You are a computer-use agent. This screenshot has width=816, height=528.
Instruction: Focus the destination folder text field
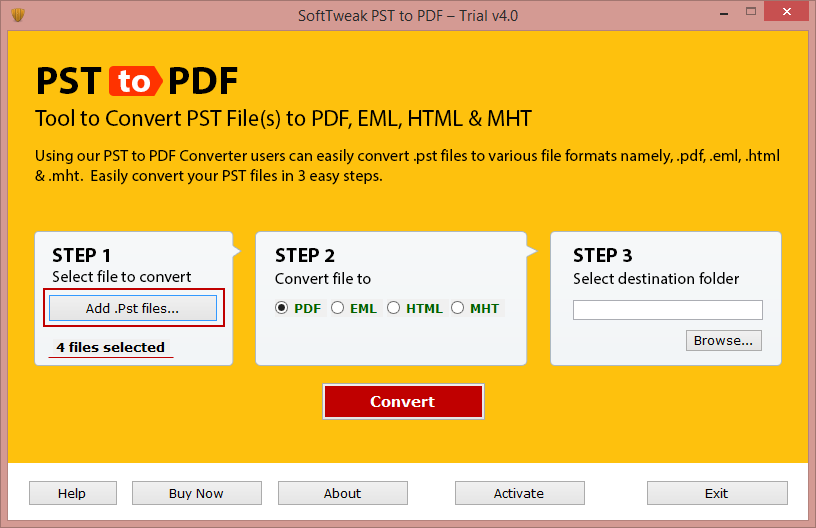click(x=667, y=310)
